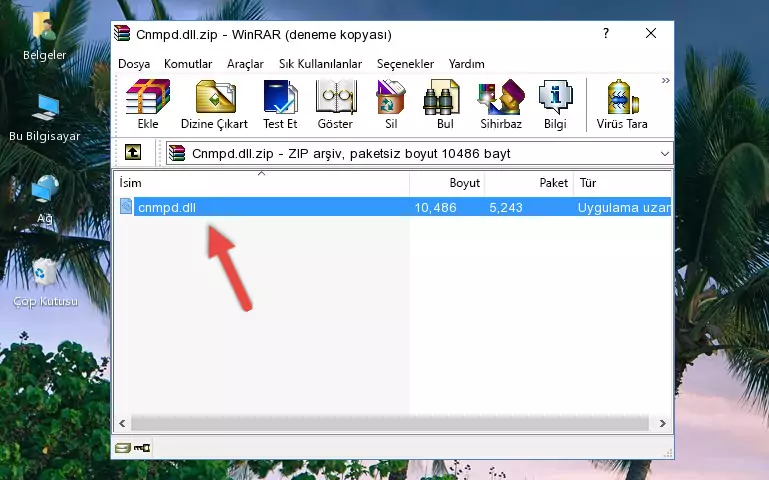Image resolution: width=769 pixels, height=480 pixels.
Task: Click the horizontal scrollbar track
Action: tap(390, 423)
